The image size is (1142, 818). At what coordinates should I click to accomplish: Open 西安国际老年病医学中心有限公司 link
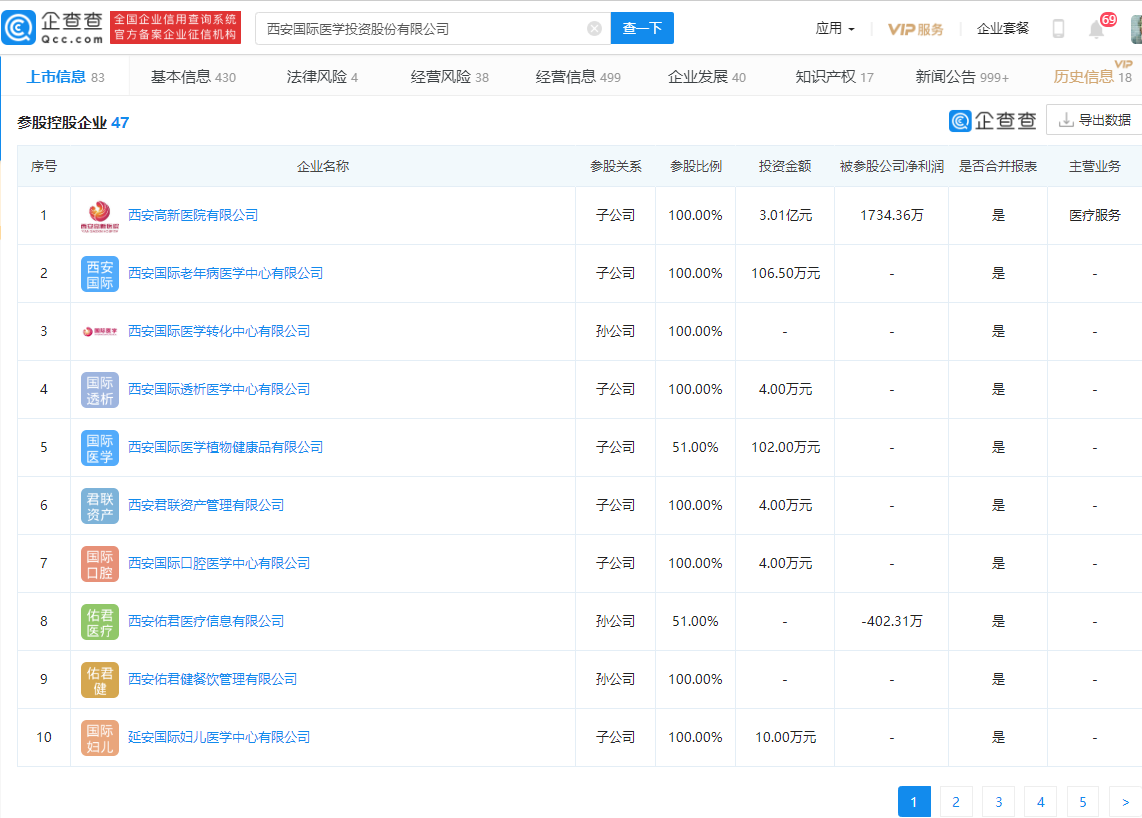(x=225, y=273)
